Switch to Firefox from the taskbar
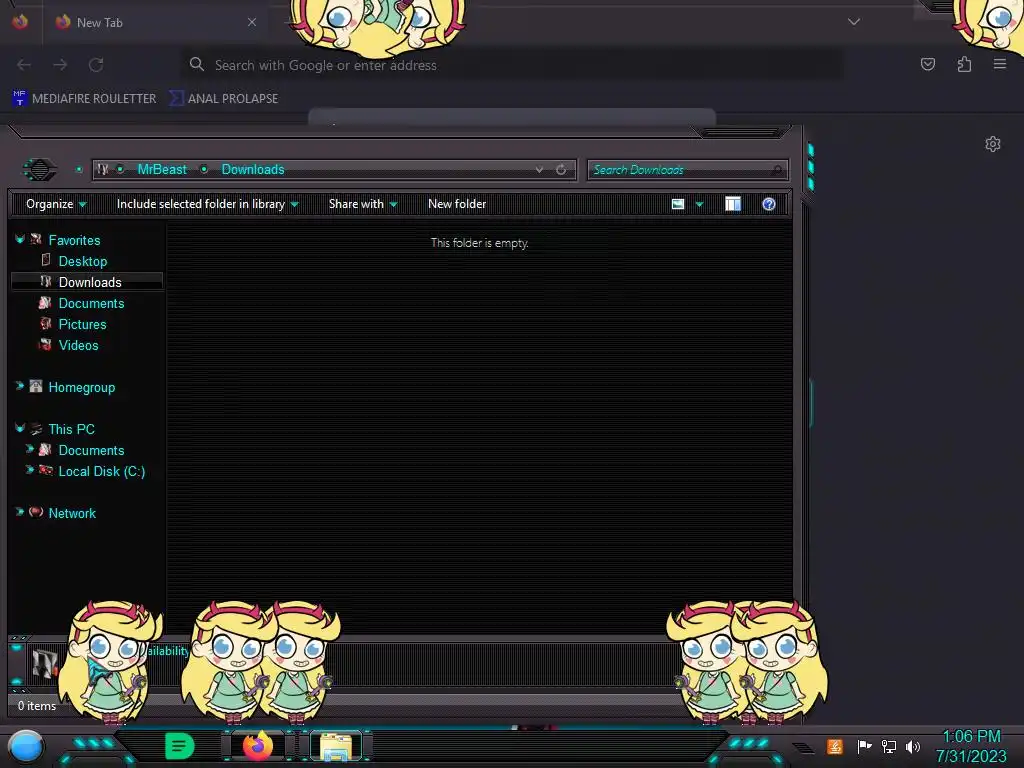This screenshot has height=768, width=1024. (x=258, y=746)
